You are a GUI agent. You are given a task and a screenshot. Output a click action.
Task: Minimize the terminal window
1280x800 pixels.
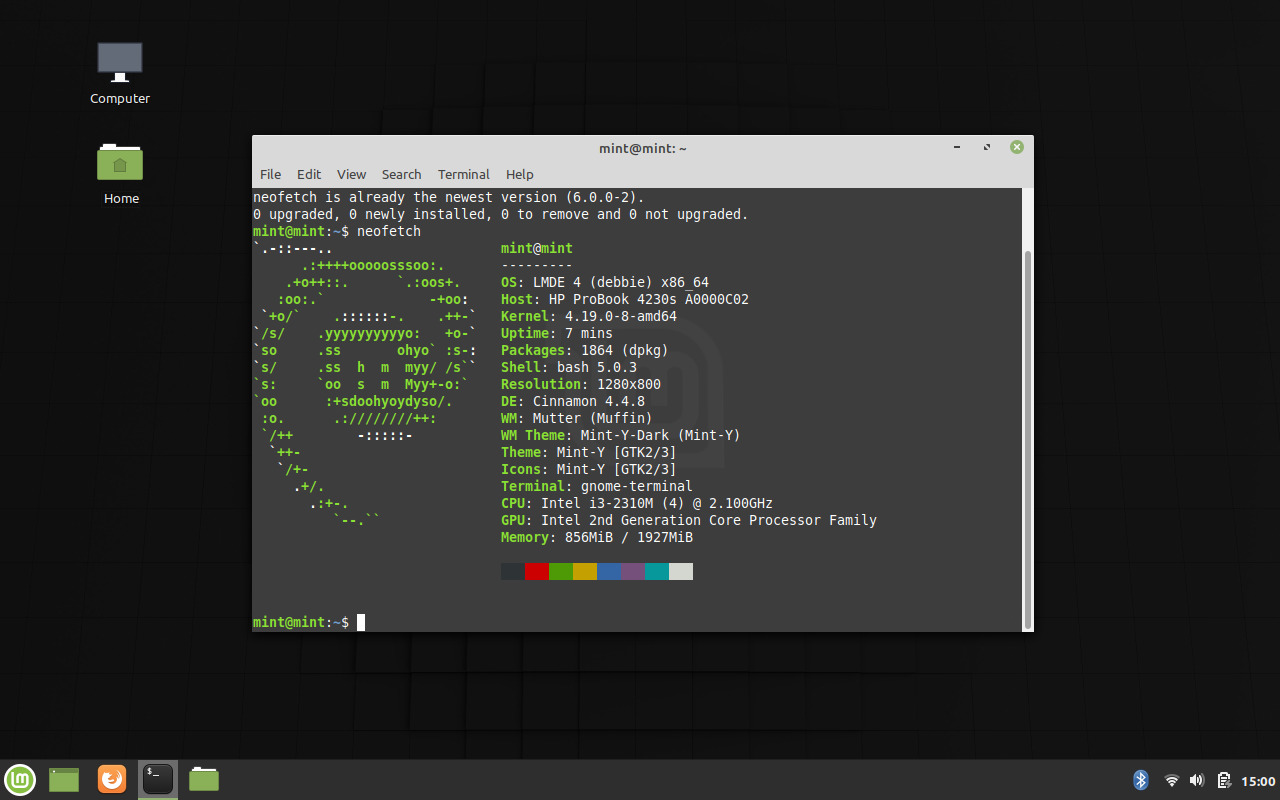pyautogui.click(x=958, y=147)
